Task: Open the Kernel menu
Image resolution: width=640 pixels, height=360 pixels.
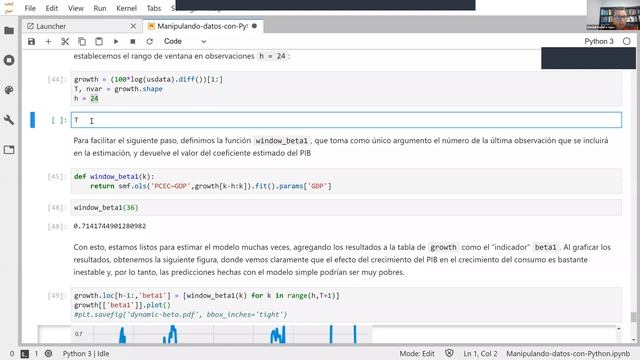Action: tap(126, 8)
